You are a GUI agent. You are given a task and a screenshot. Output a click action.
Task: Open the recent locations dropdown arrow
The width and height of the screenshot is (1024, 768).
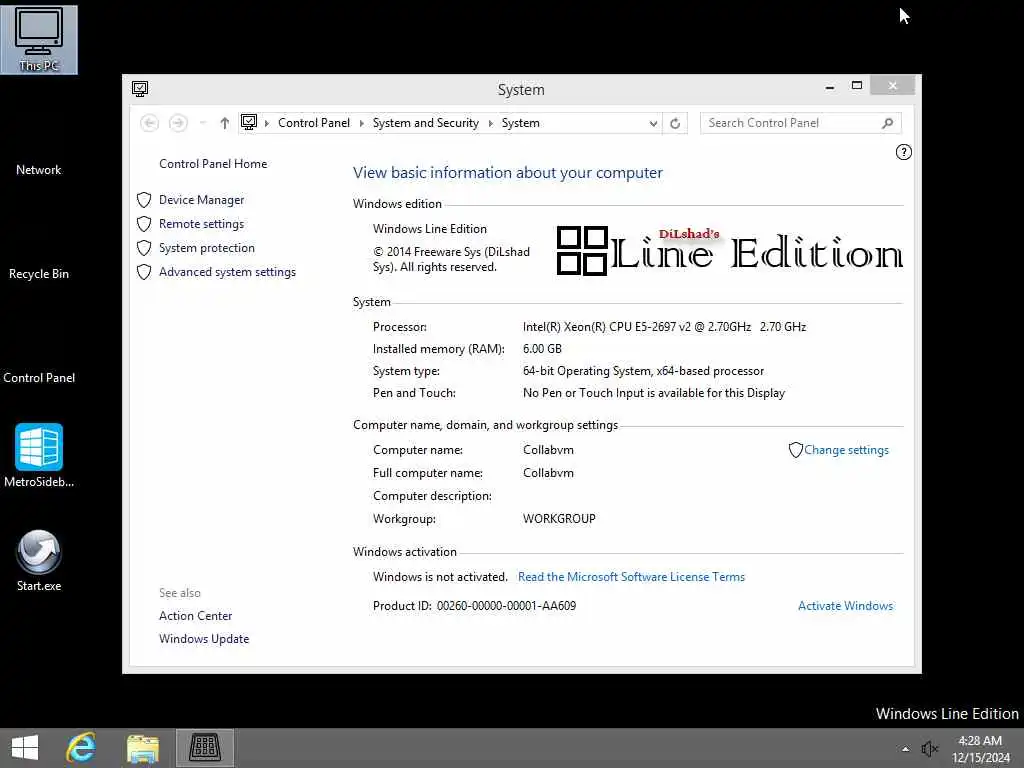[x=202, y=123]
